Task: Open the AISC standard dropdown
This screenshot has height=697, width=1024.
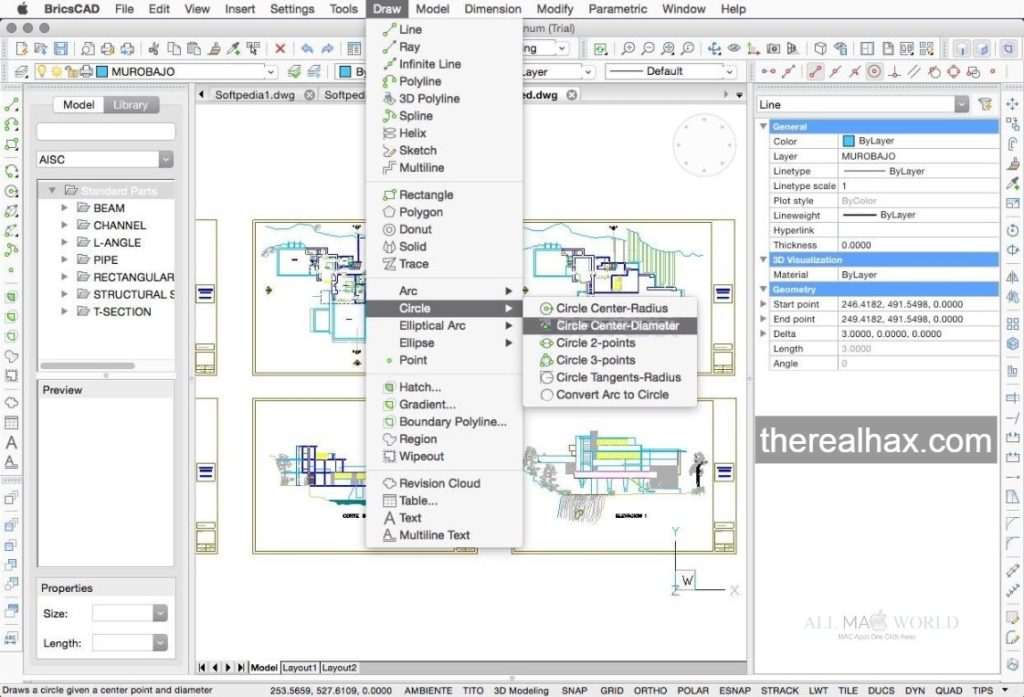Action: pos(166,159)
